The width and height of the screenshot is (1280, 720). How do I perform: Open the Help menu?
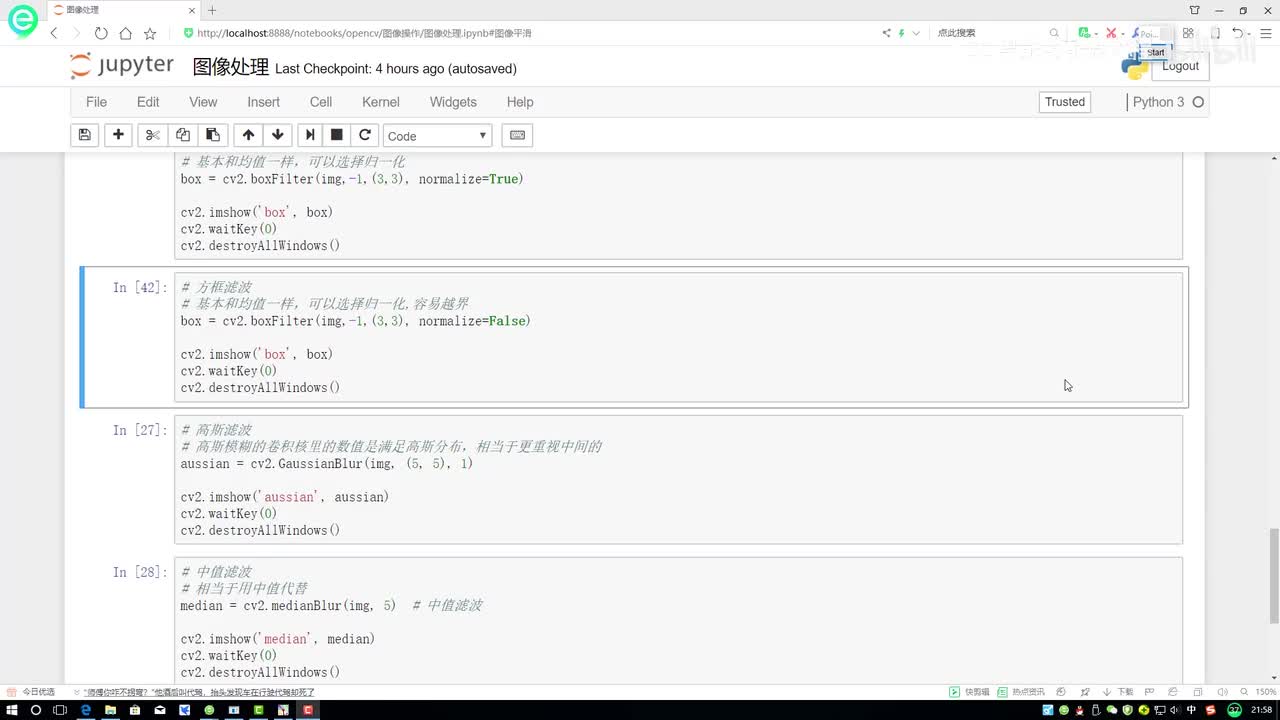click(x=520, y=102)
